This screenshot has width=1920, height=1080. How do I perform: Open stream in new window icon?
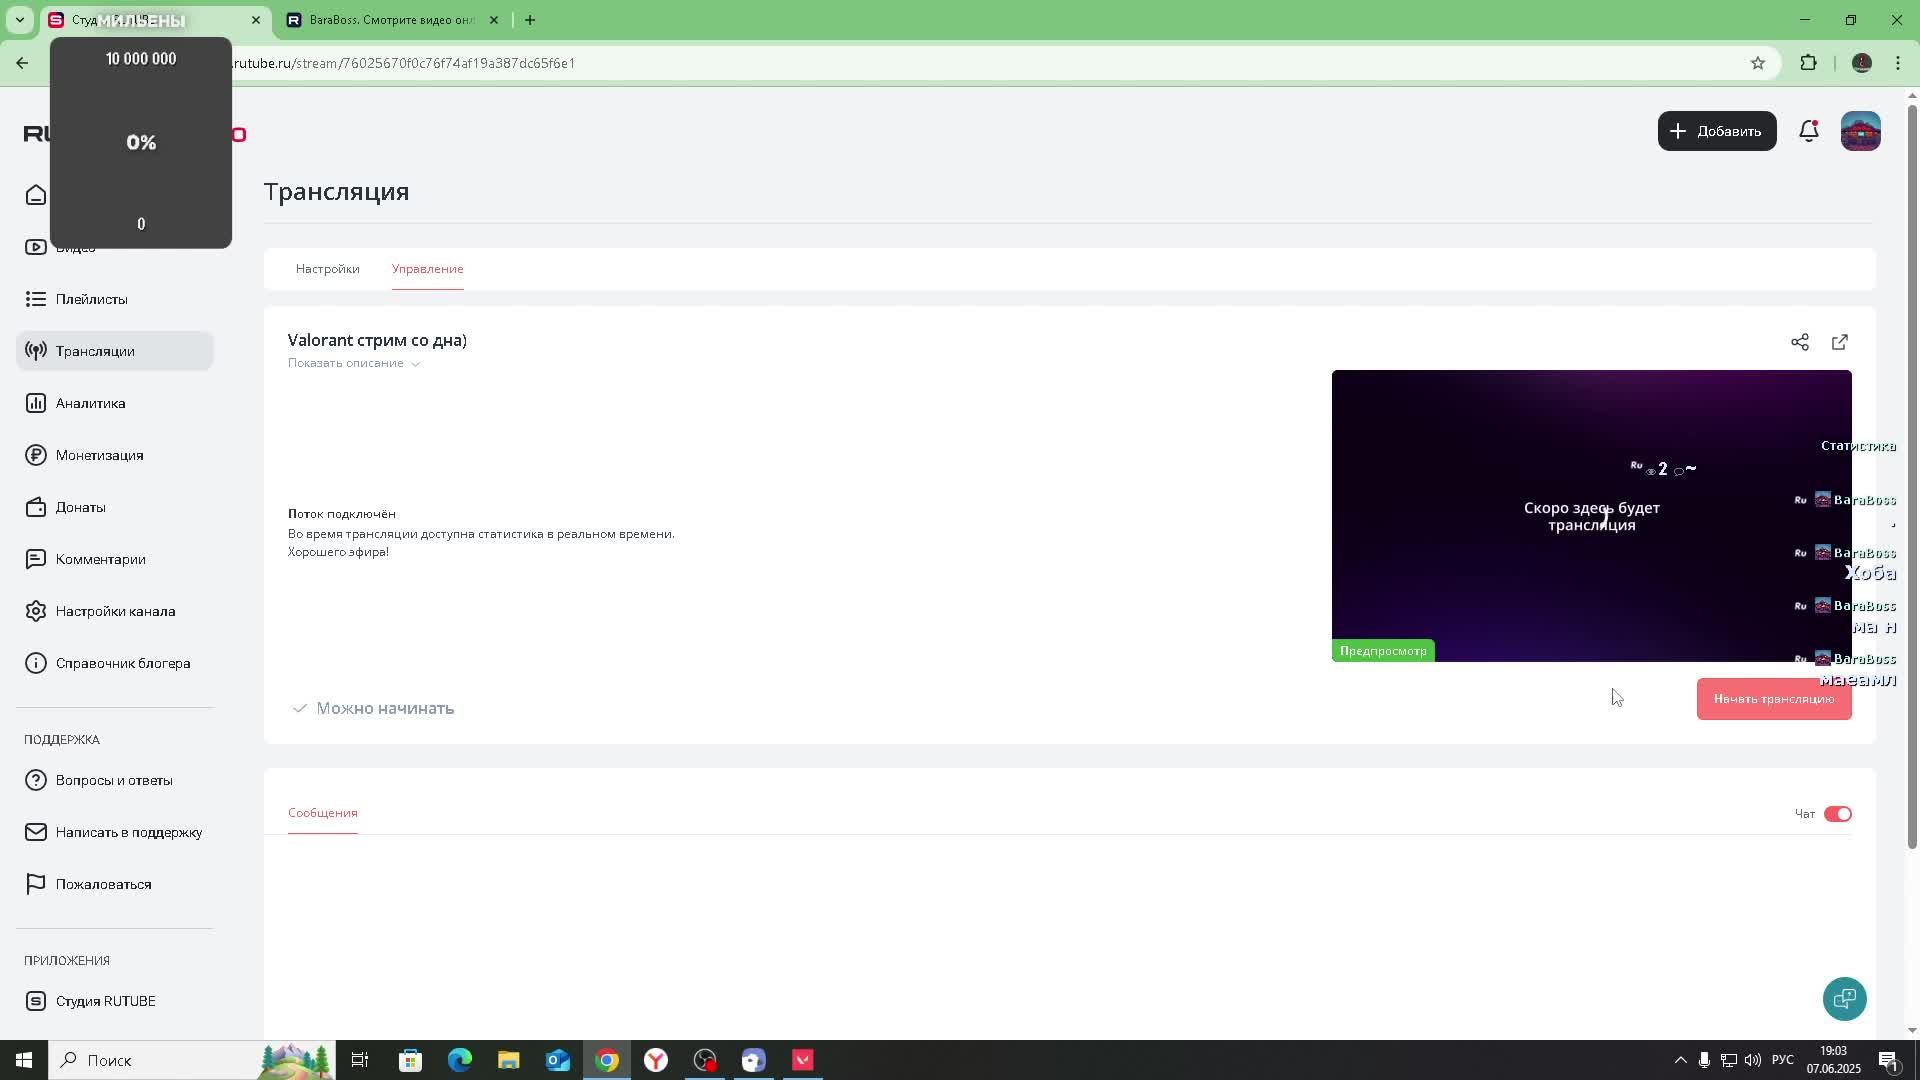pyautogui.click(x=1840, y=342)
